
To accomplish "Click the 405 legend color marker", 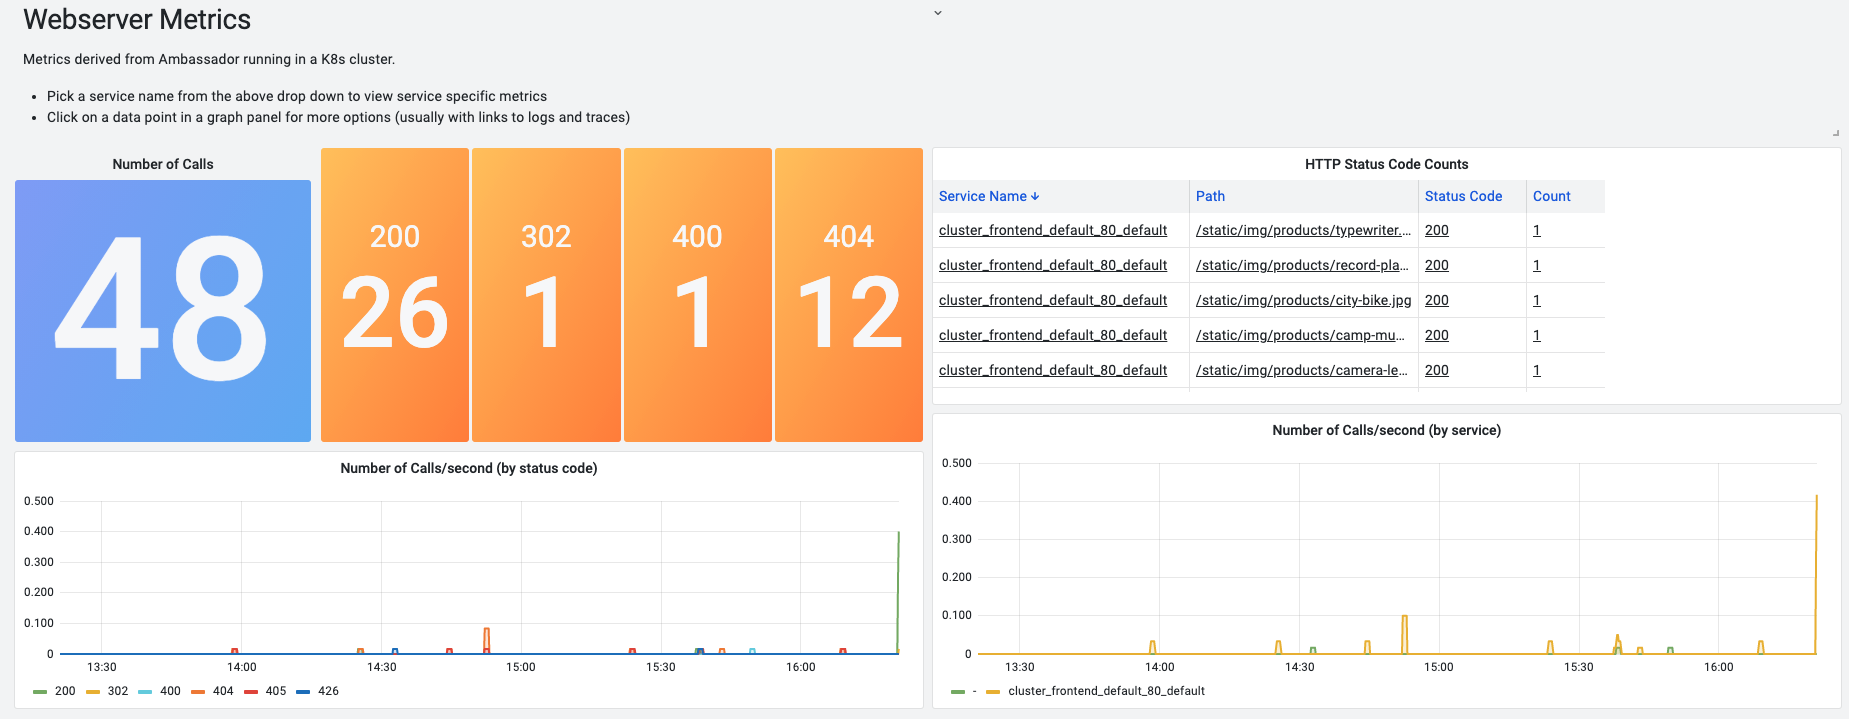I will coord(251,692).
